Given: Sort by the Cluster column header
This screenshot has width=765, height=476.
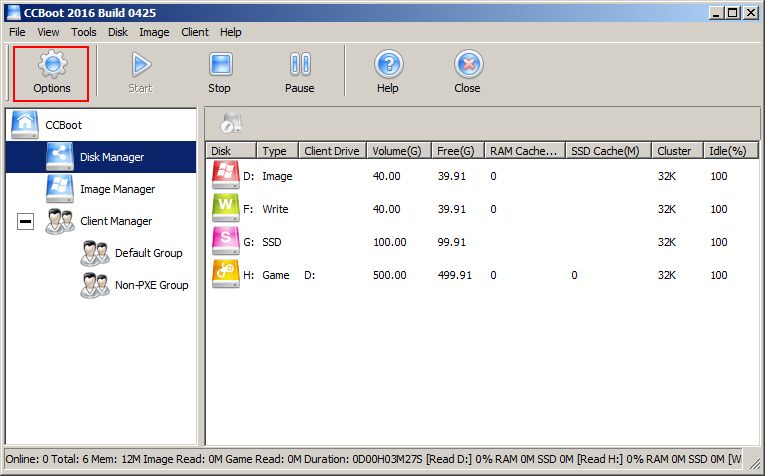Looking at the screenshot, I should point(677,151).
